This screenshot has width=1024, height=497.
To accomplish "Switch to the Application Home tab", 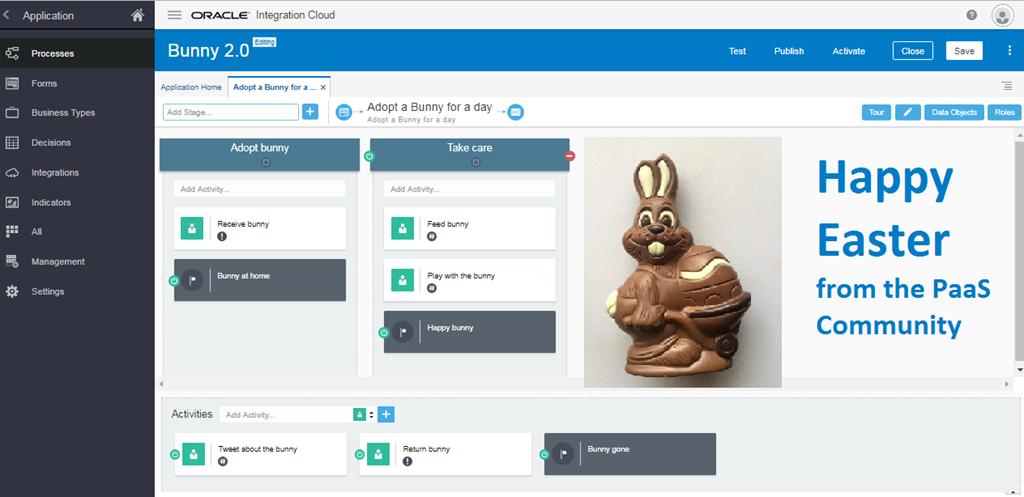I will 191,87.
